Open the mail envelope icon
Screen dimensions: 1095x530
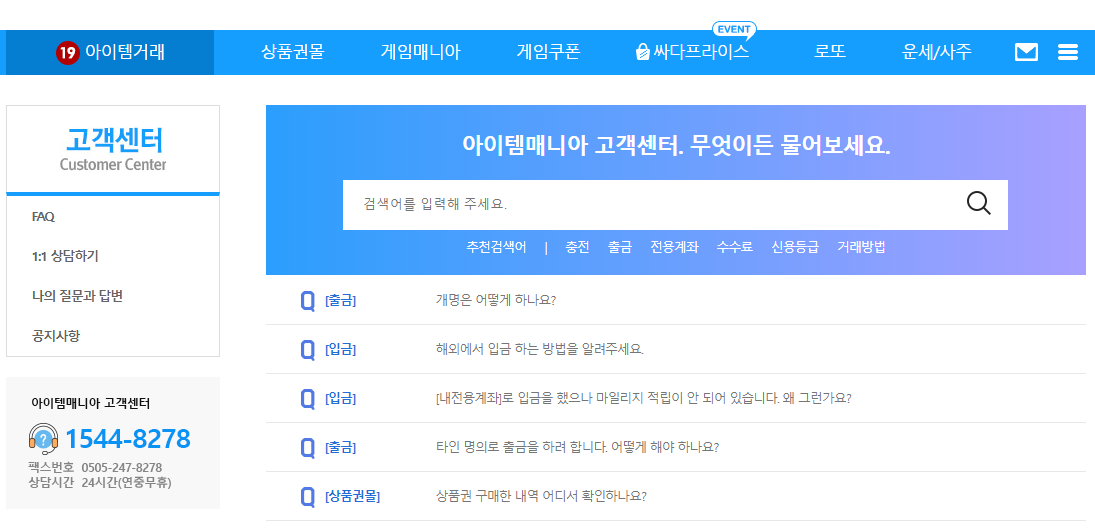point(1026,52)
